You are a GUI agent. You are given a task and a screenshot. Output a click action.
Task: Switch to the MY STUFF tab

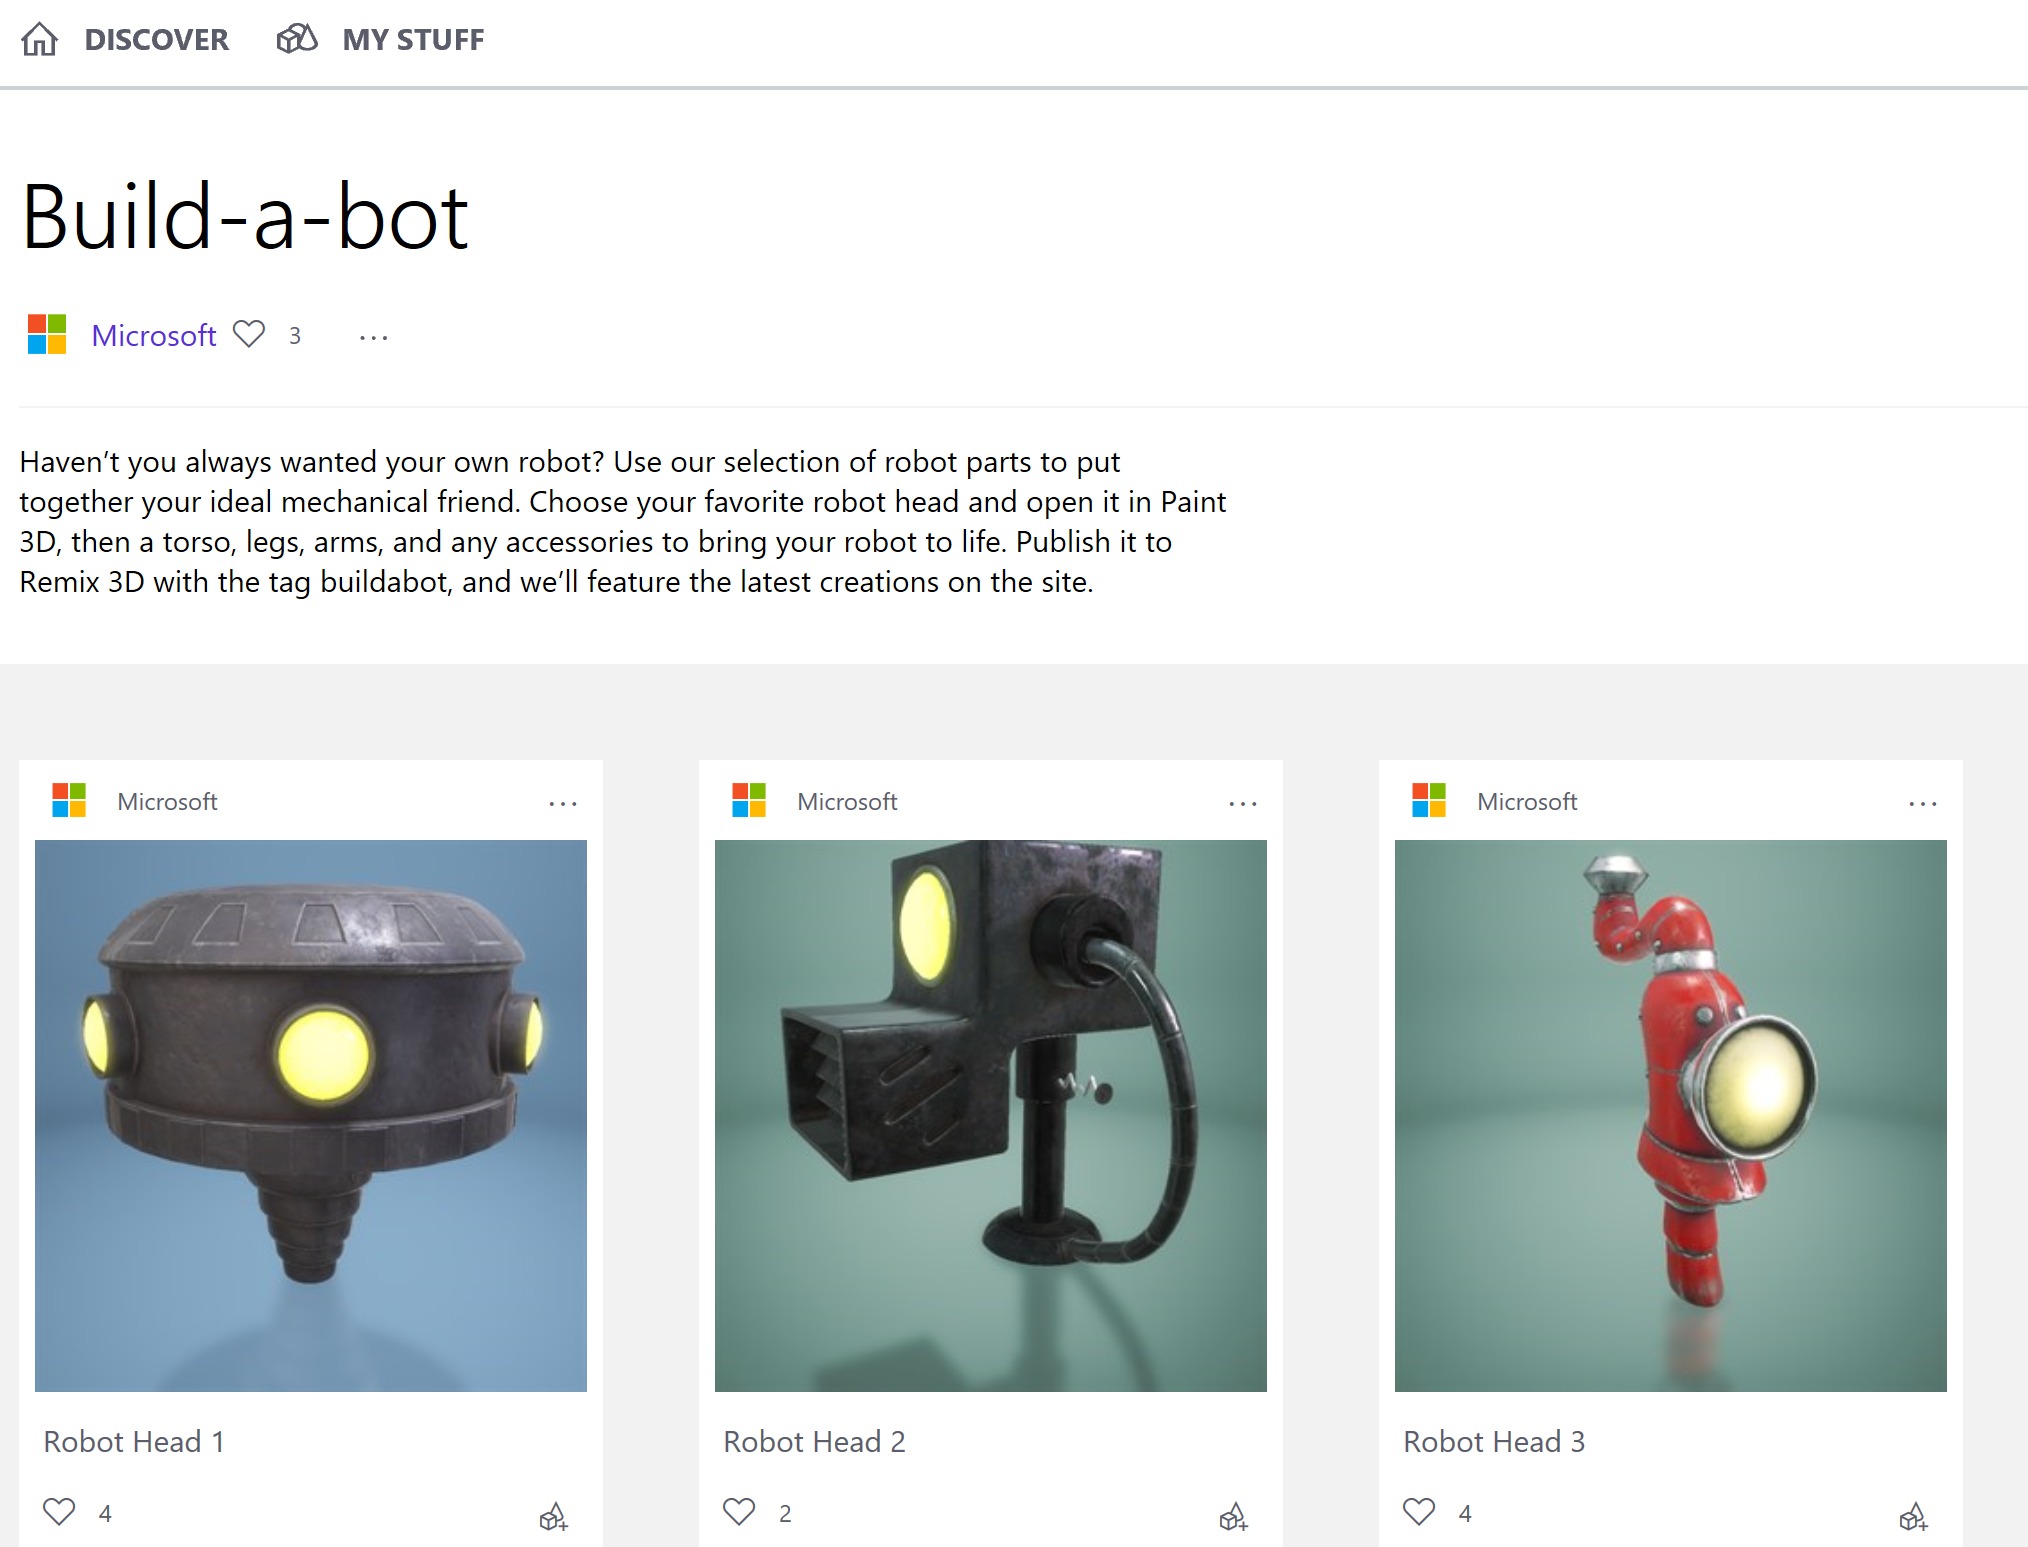click(412, 40)
